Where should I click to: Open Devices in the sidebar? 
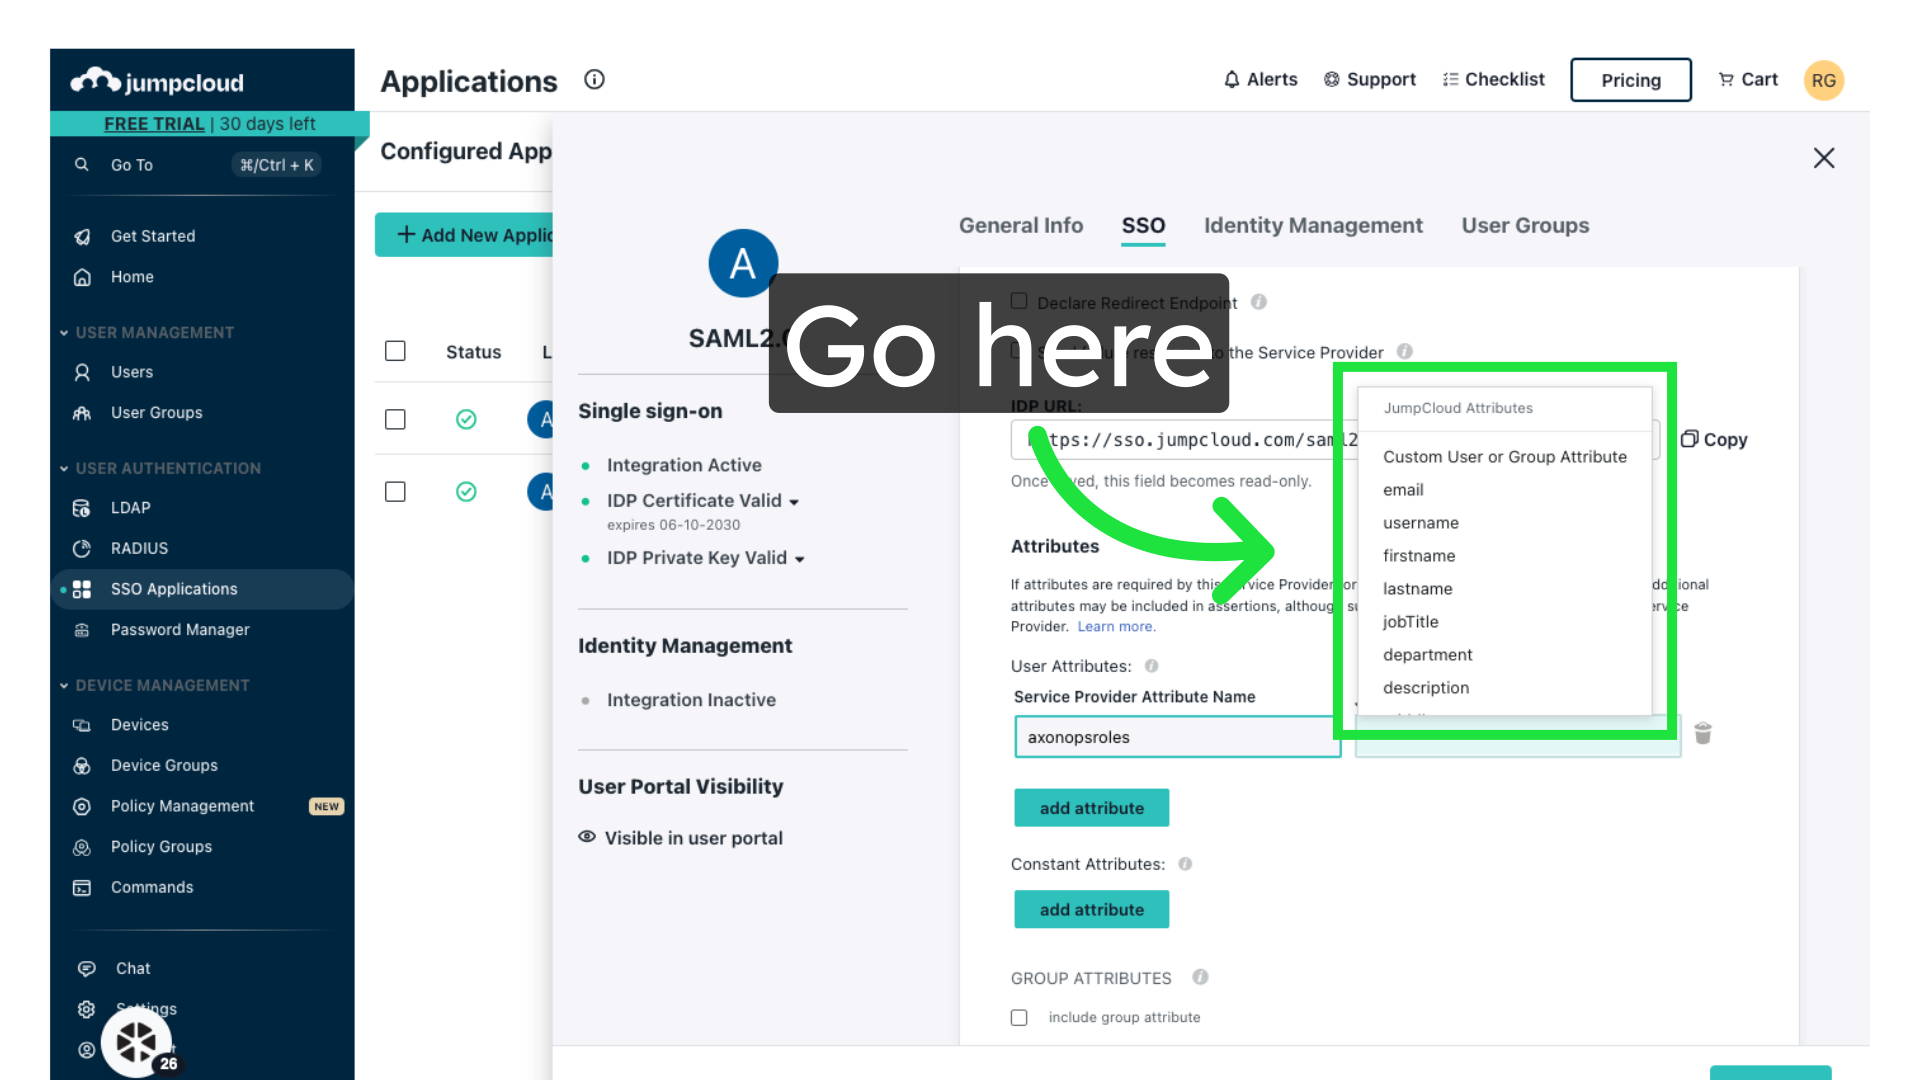(x=139, y=724)
